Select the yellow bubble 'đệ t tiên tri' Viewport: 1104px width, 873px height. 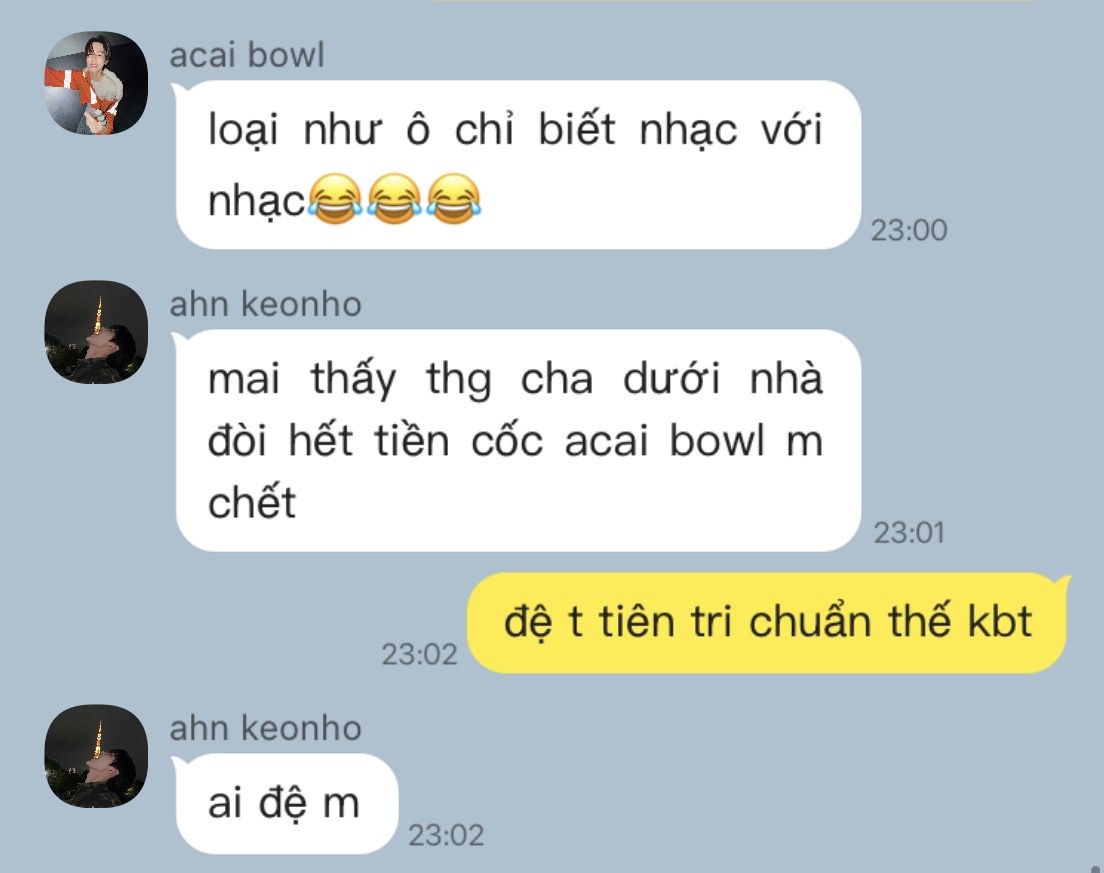click(x=768, y=623)
